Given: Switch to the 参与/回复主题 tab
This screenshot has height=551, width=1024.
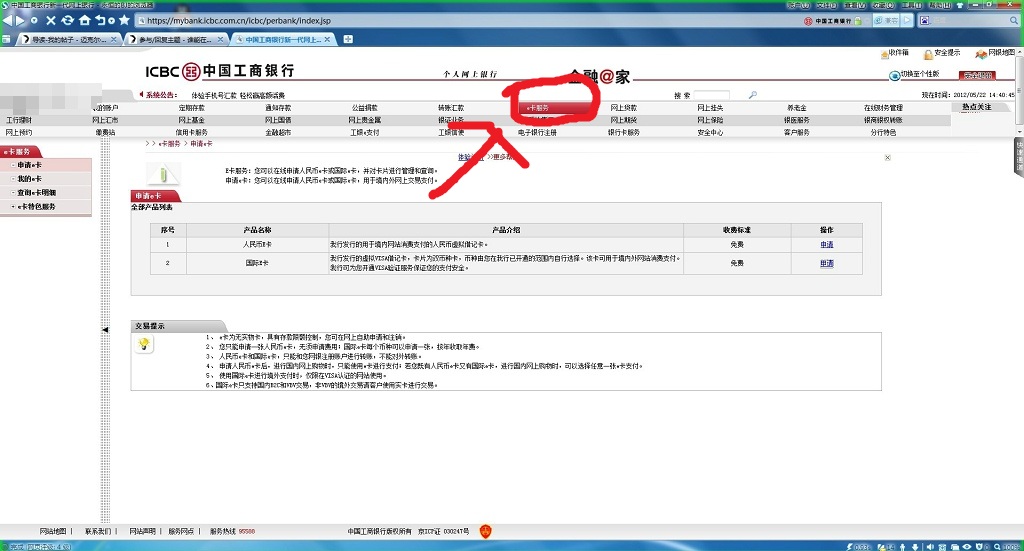Looking at the screenshot, I should click(175, 40).
